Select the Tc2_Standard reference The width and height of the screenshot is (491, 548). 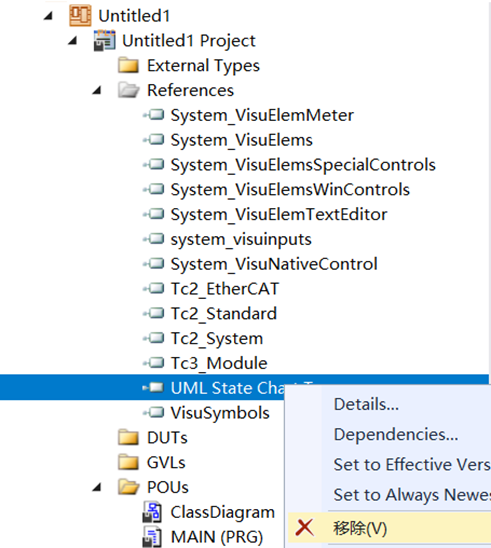point(224,313)
